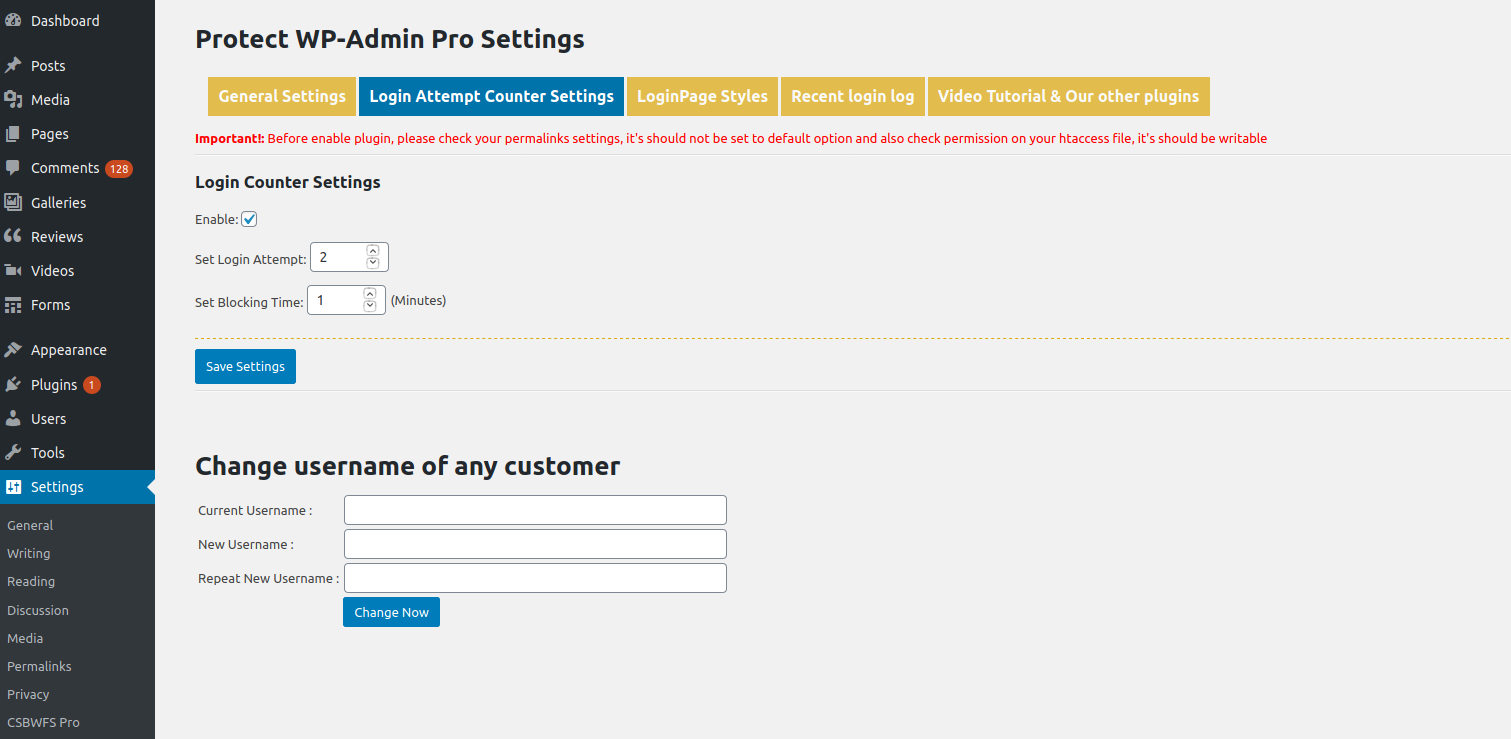The height and width of the screenshot is (739, 1511).
Task: Click the Repeat New Username field
Action: [535, 578]
